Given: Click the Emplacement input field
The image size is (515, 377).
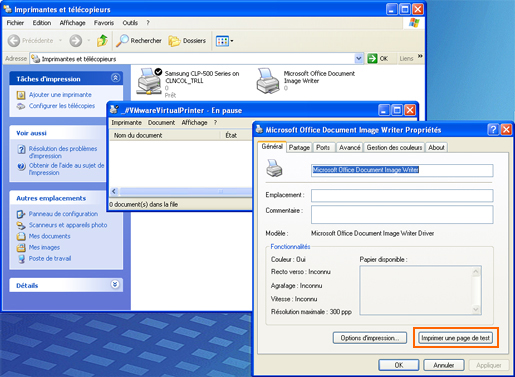Looking at the screenshot, I should click(x=402, y=195).
